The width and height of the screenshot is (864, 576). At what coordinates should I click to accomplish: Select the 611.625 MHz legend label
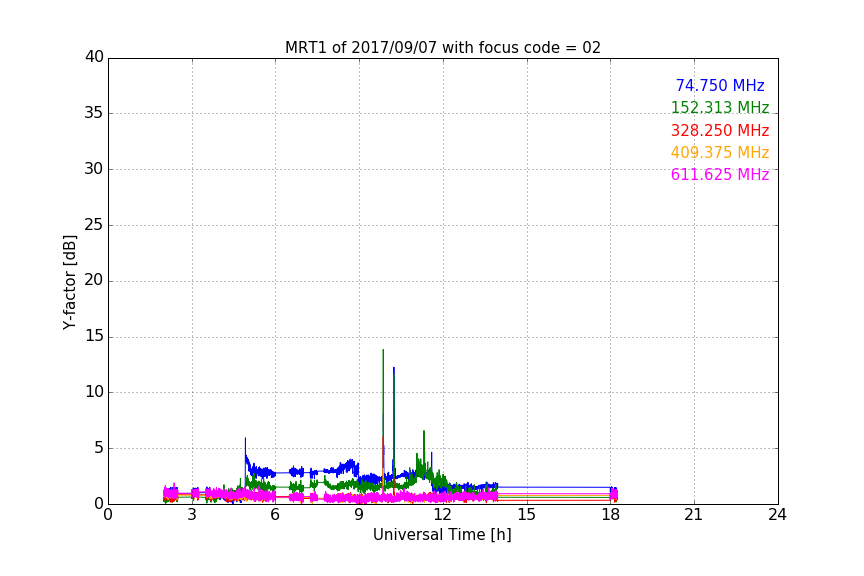720,175
